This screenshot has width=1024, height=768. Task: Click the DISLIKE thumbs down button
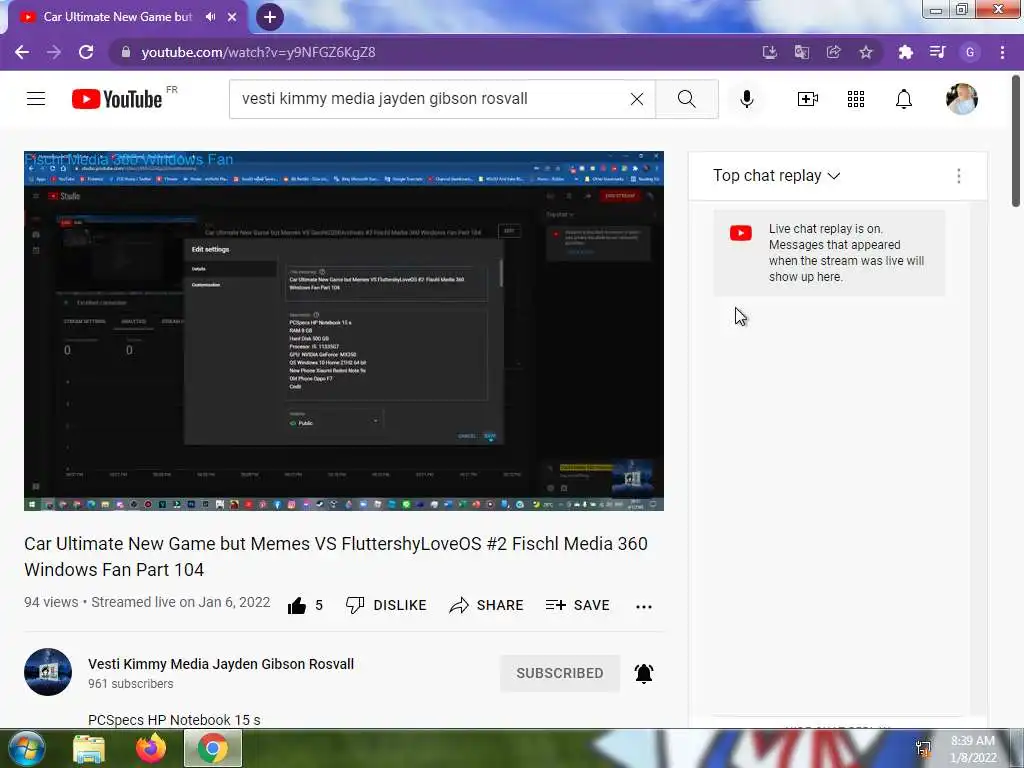[x=386, y=605]
